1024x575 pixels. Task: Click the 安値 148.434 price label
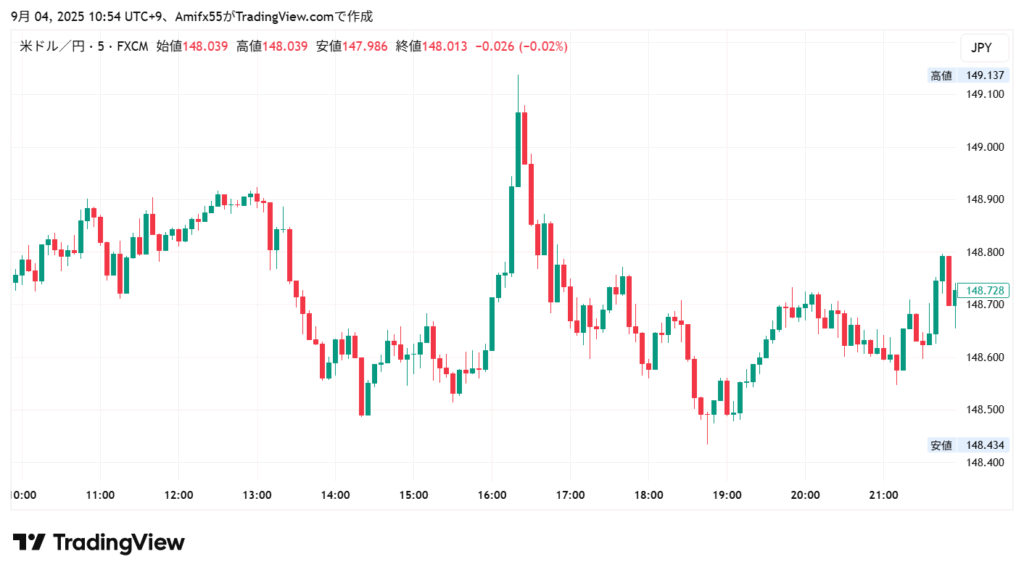(982, 445)
